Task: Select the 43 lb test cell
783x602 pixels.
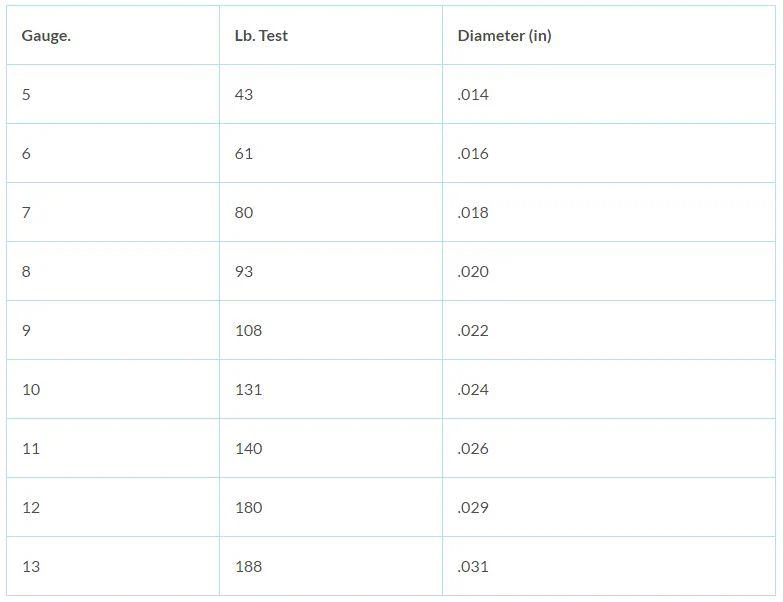Action: [x=244, y=95]
